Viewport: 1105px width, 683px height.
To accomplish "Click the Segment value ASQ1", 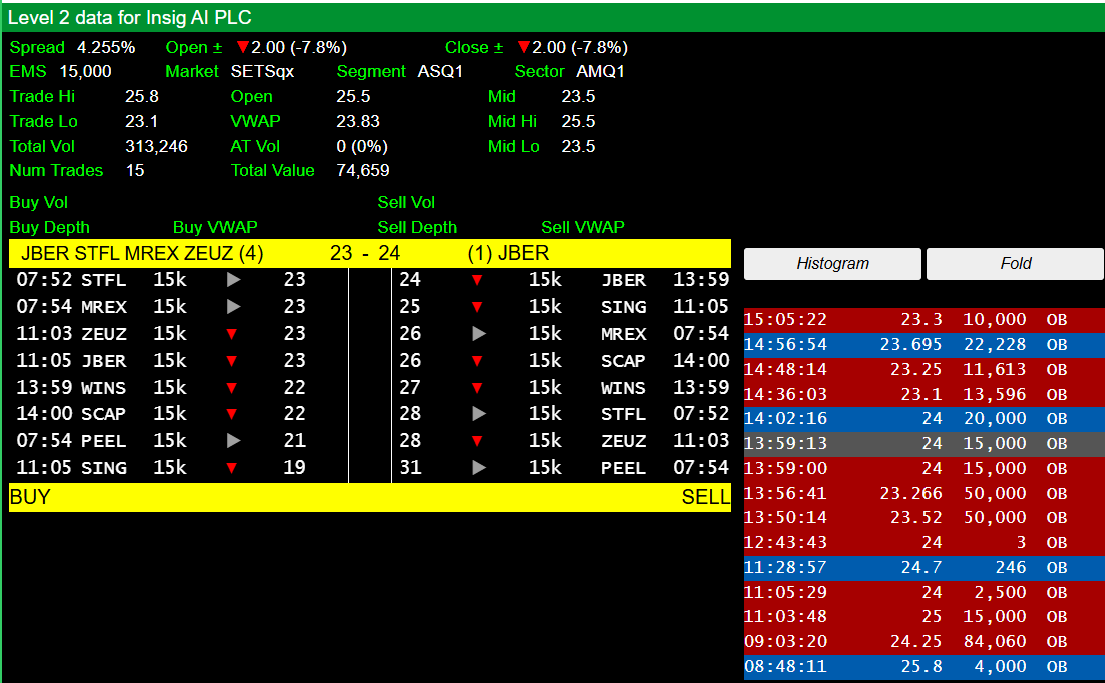I will (440, 72).
